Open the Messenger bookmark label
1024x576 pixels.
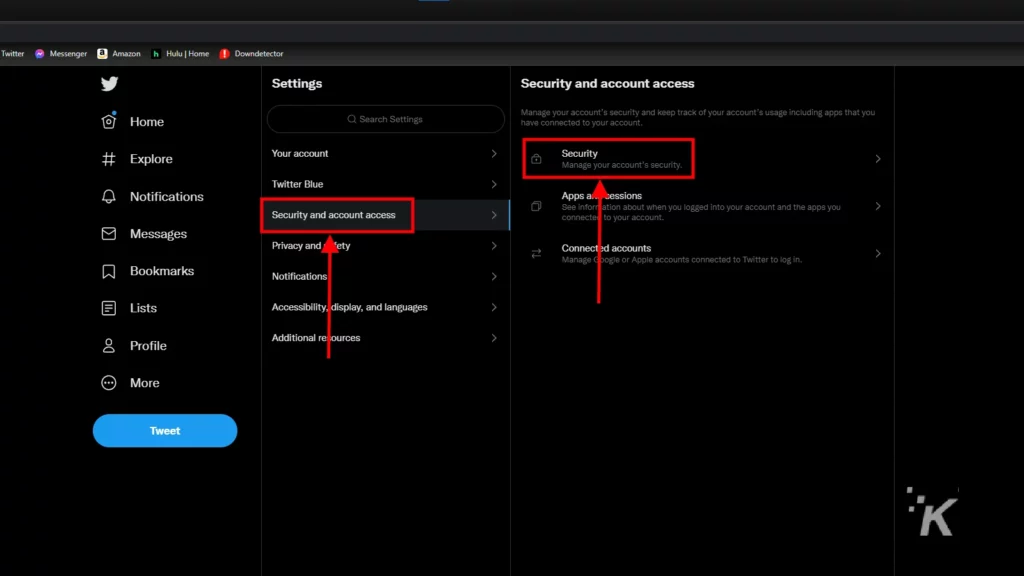[x=68, y=54]
